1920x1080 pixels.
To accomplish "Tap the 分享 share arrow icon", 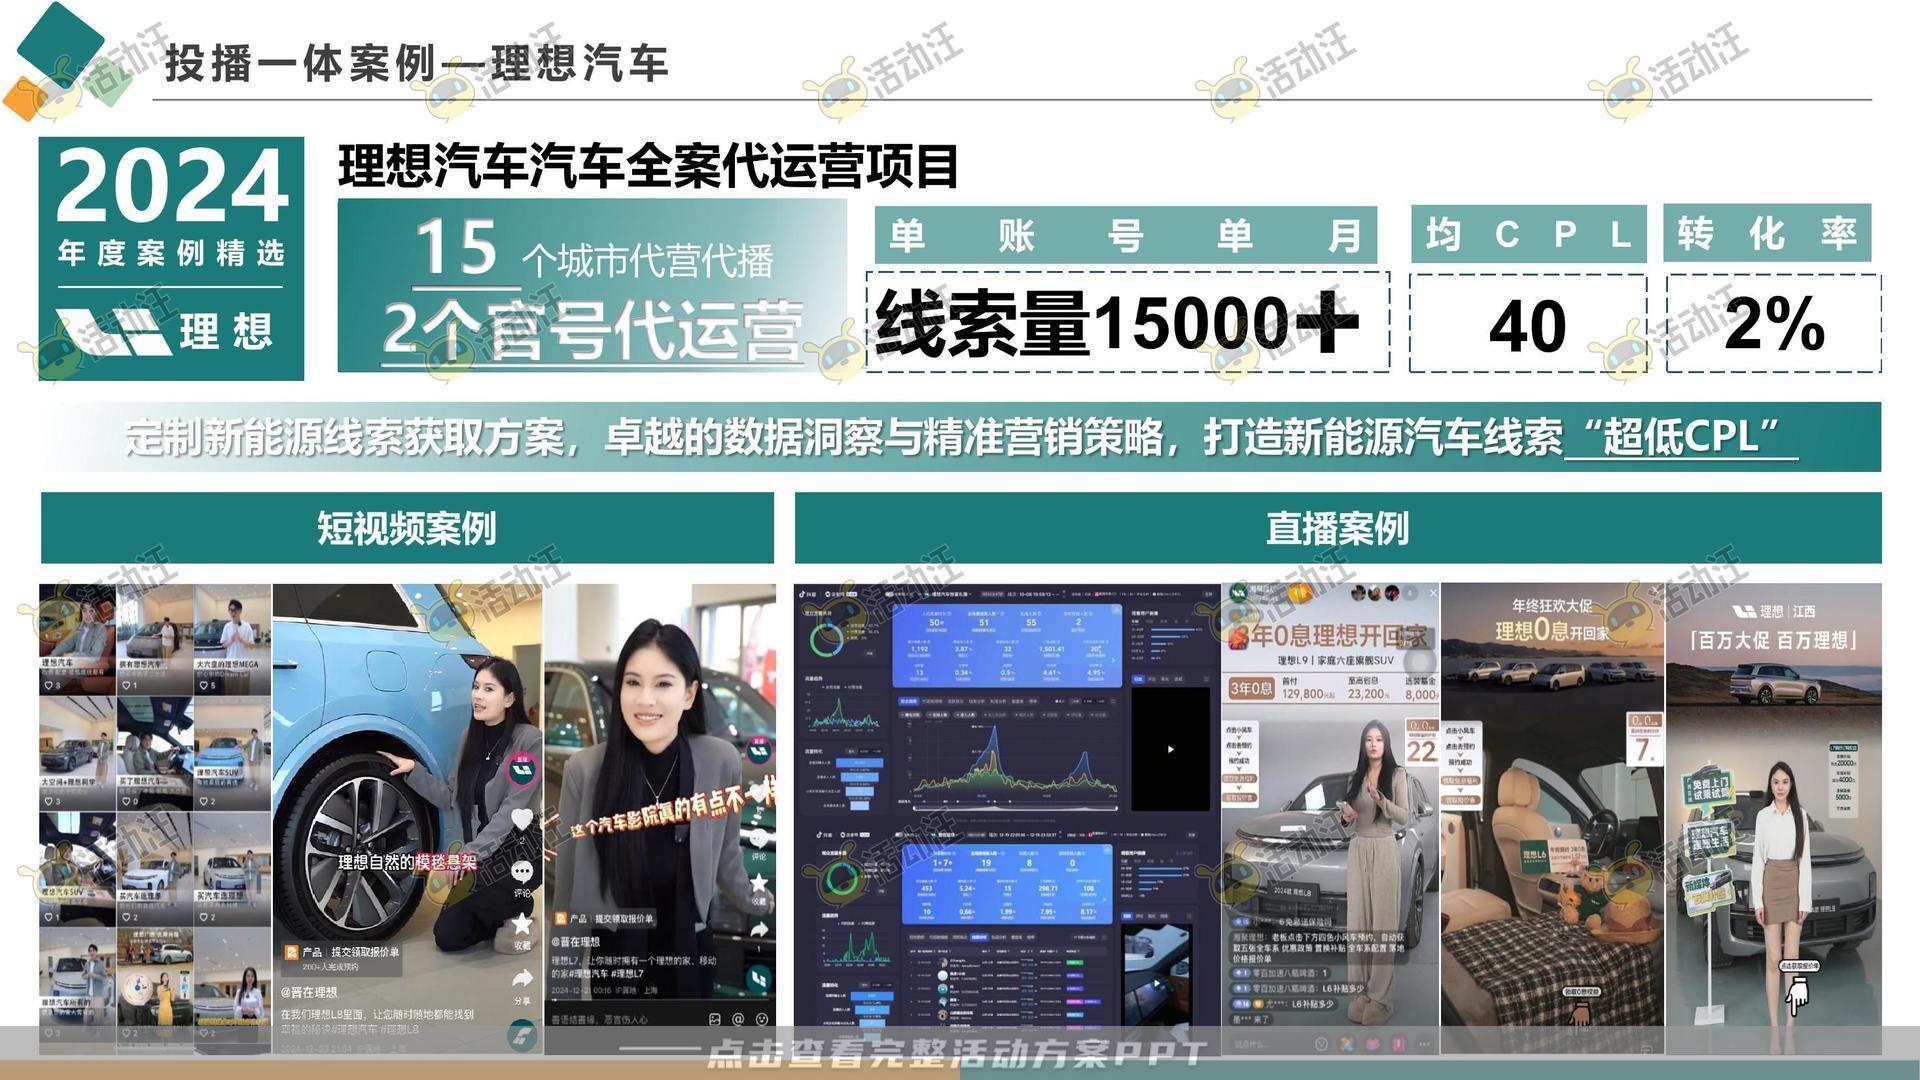I will point(523,975).
